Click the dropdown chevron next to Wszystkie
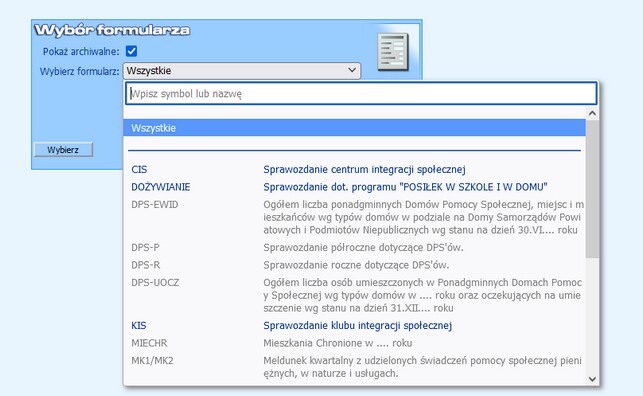Image resolution: width=643 pixels, height=396 pixels. coord(352,70)
